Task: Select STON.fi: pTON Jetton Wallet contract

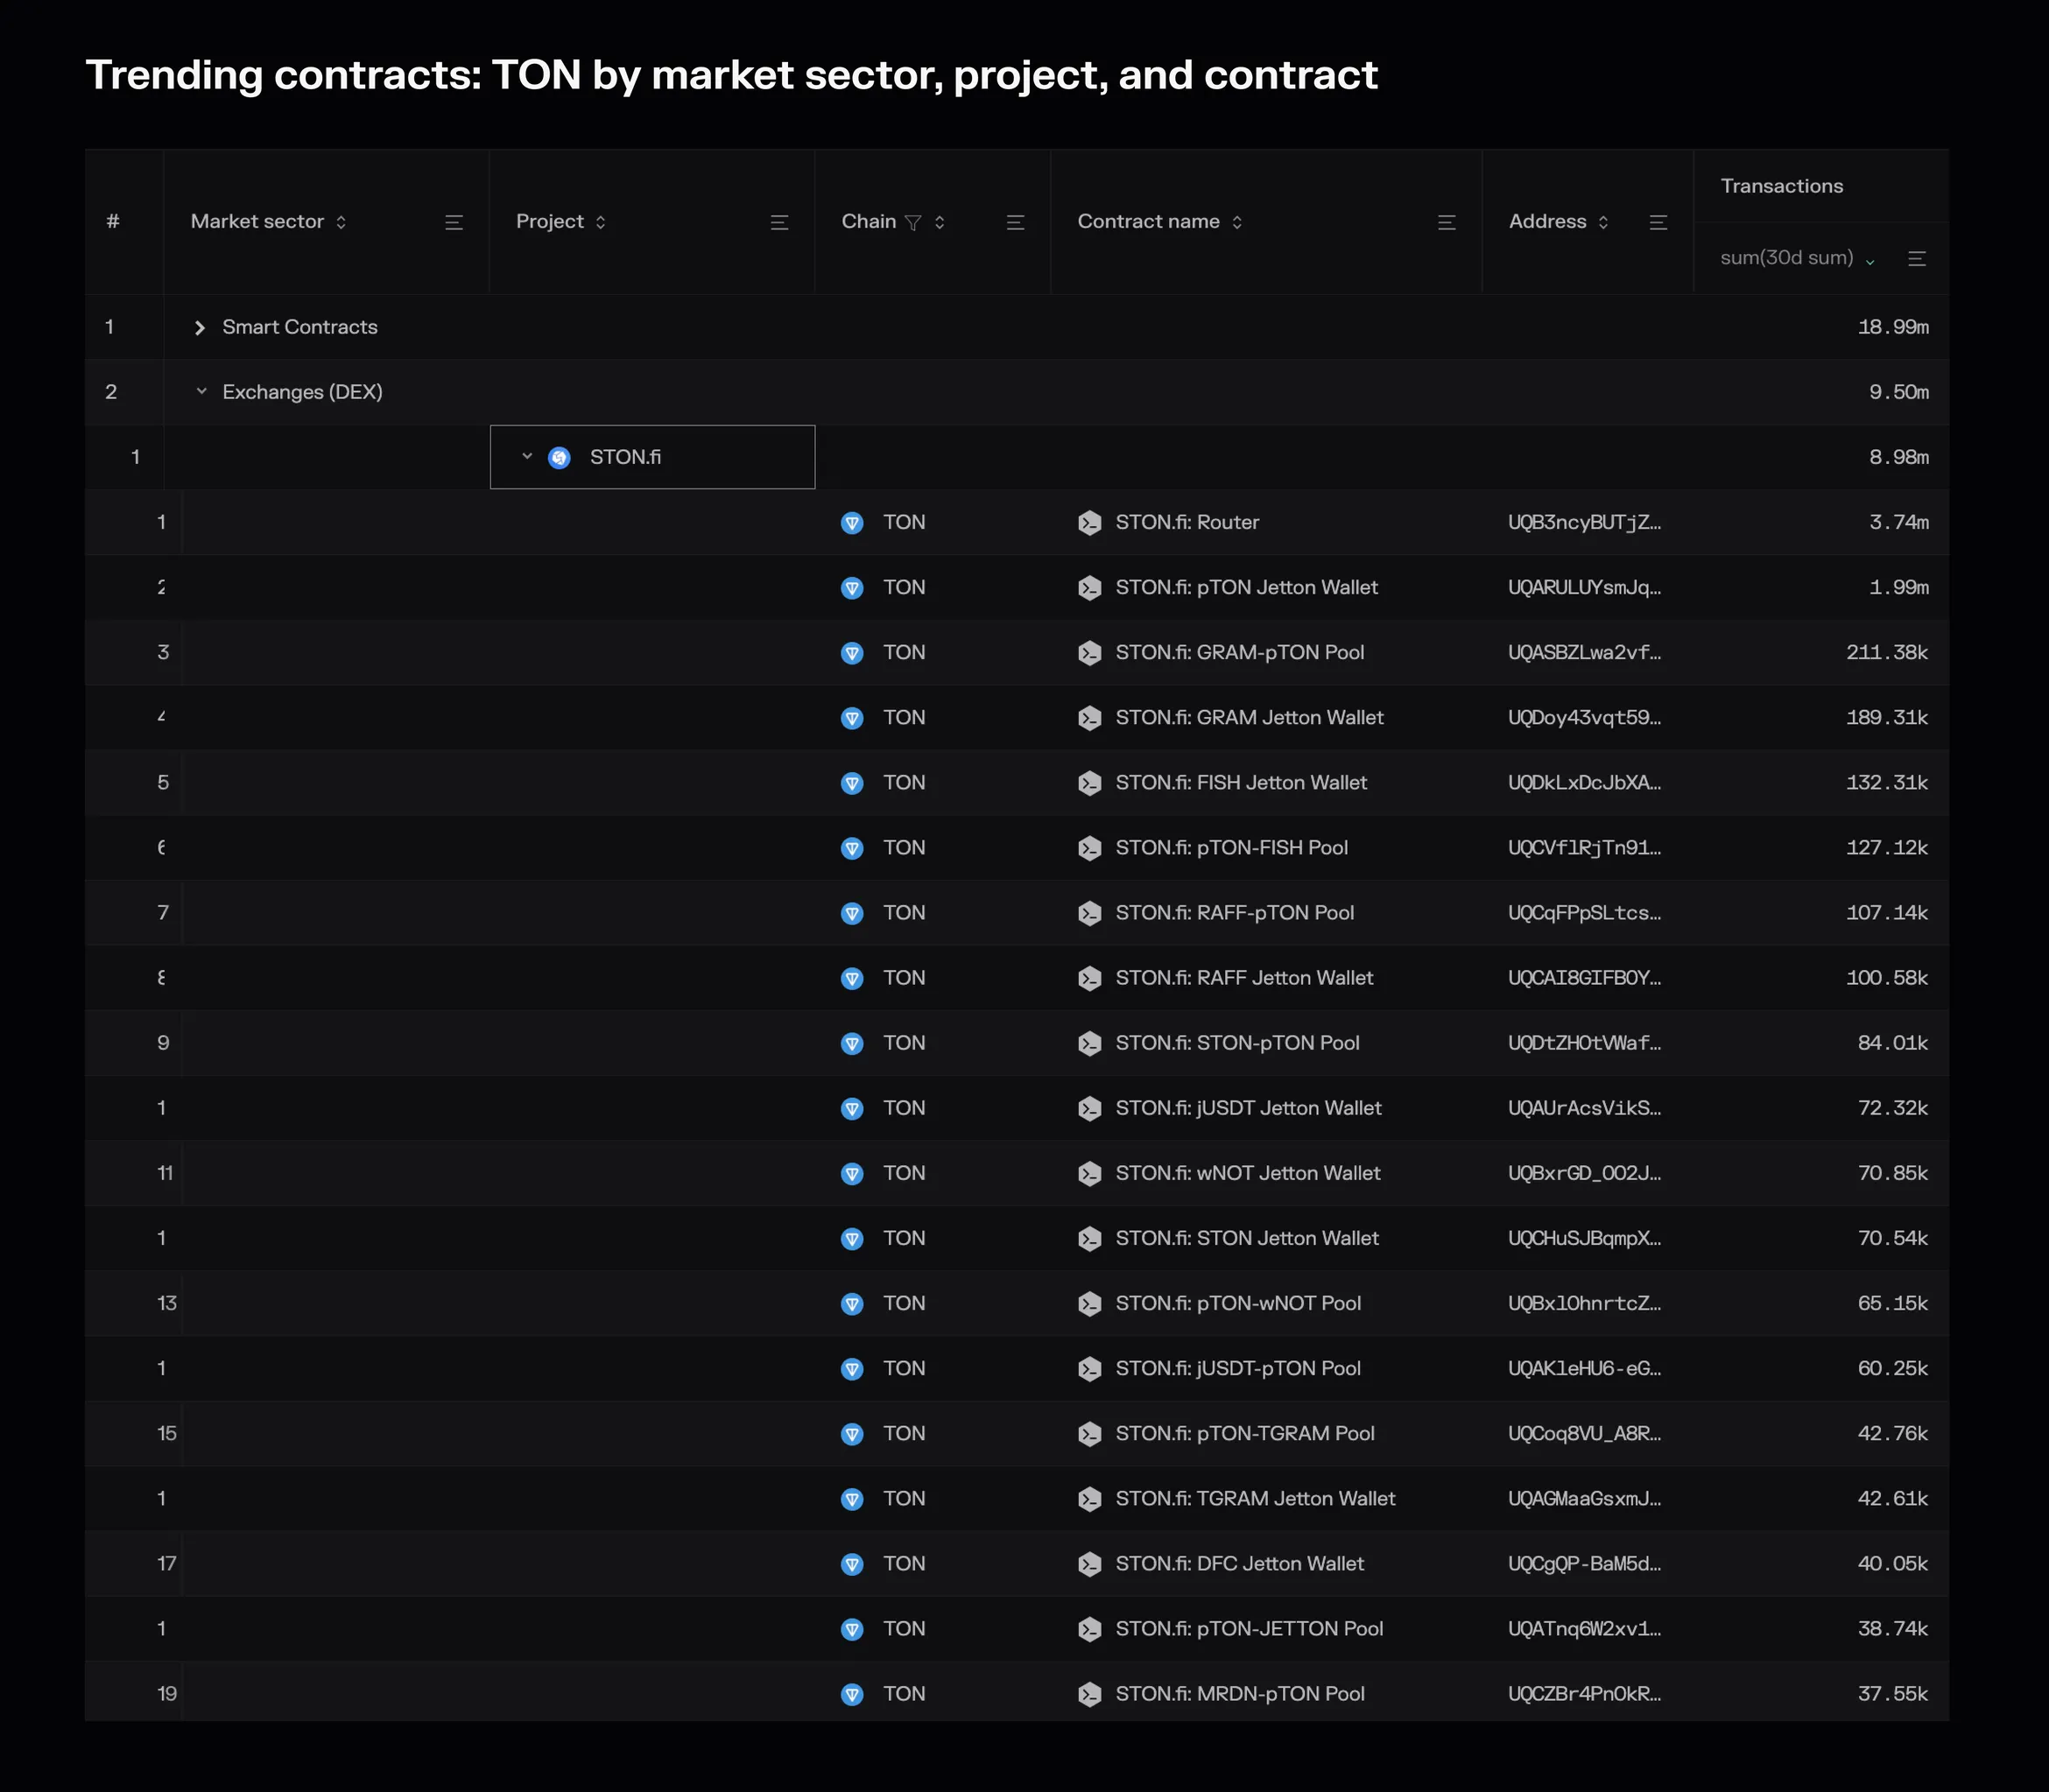Action: tap(1246, 588)
